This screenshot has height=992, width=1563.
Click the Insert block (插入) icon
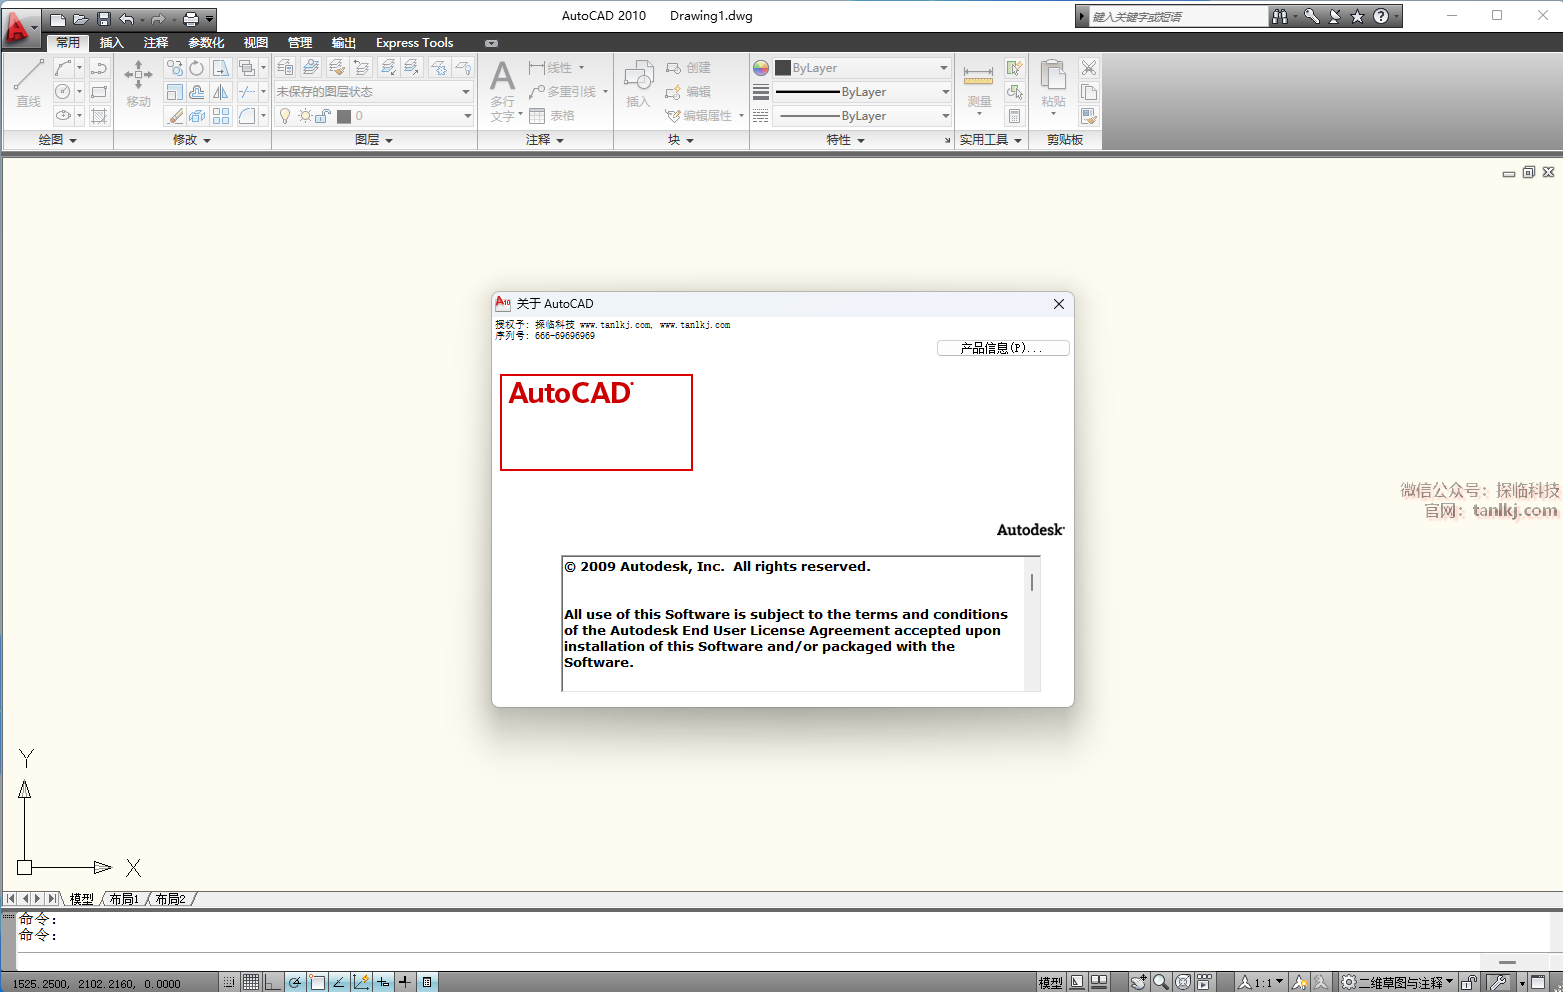tap(638, 83)
